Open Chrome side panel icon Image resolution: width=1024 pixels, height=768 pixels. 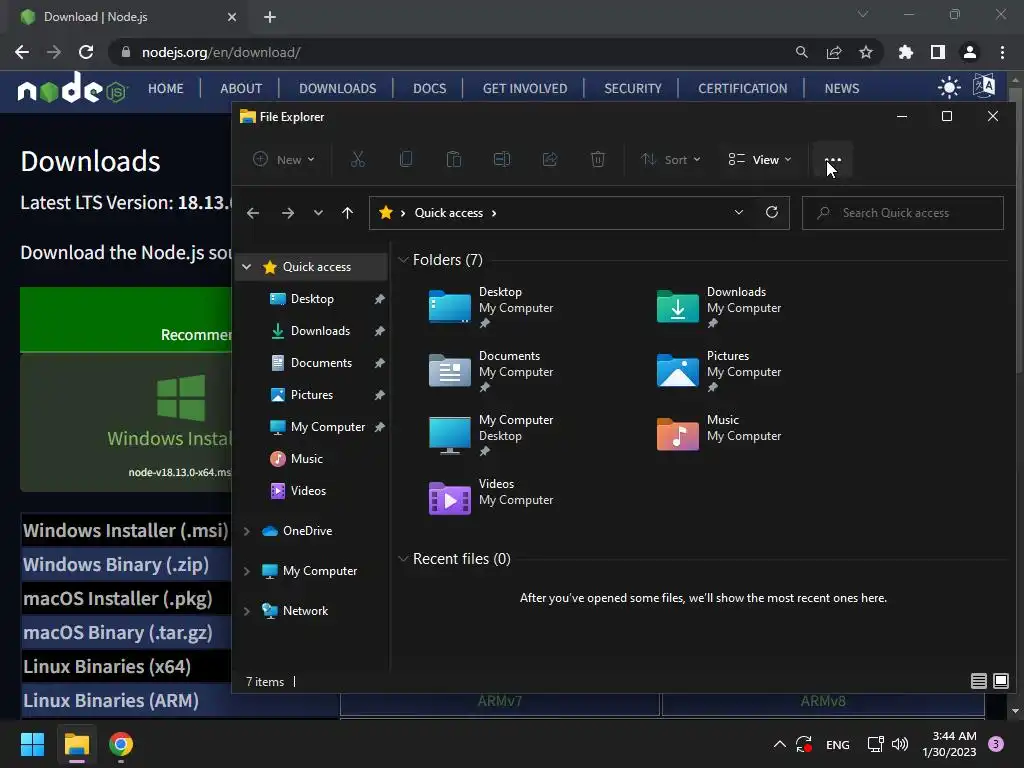(937, 52)
